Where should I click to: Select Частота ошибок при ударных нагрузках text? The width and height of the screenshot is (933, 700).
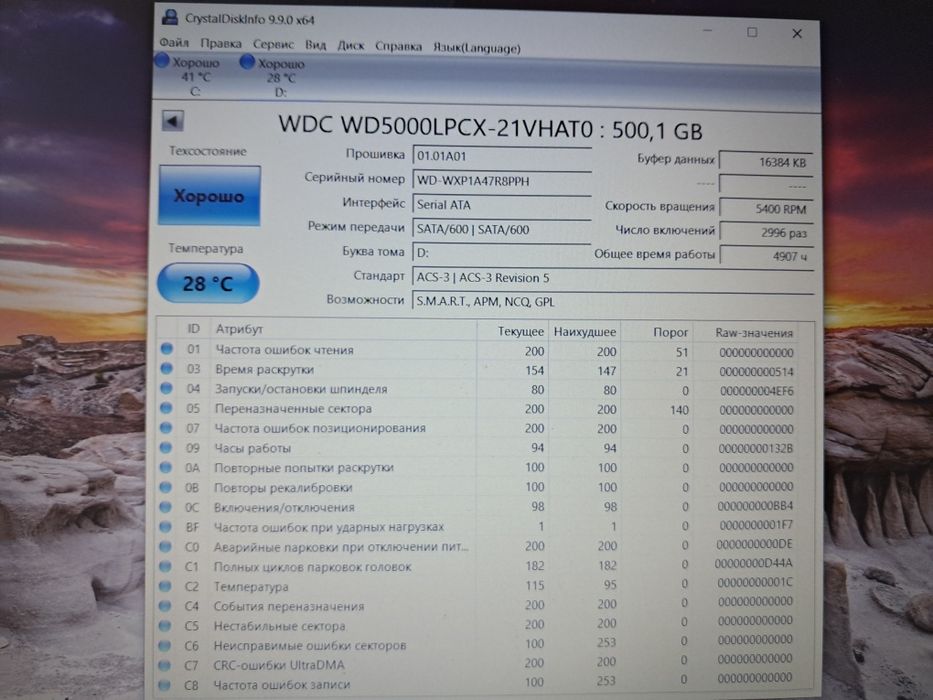click(329, 527)
